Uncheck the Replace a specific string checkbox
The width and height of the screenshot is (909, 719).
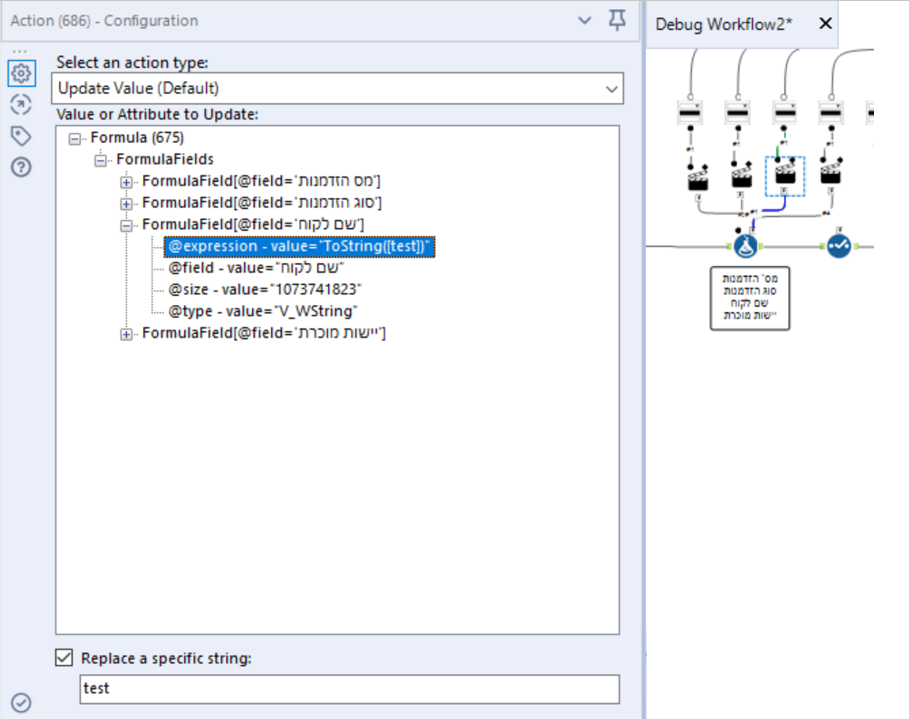pos(64,657)
